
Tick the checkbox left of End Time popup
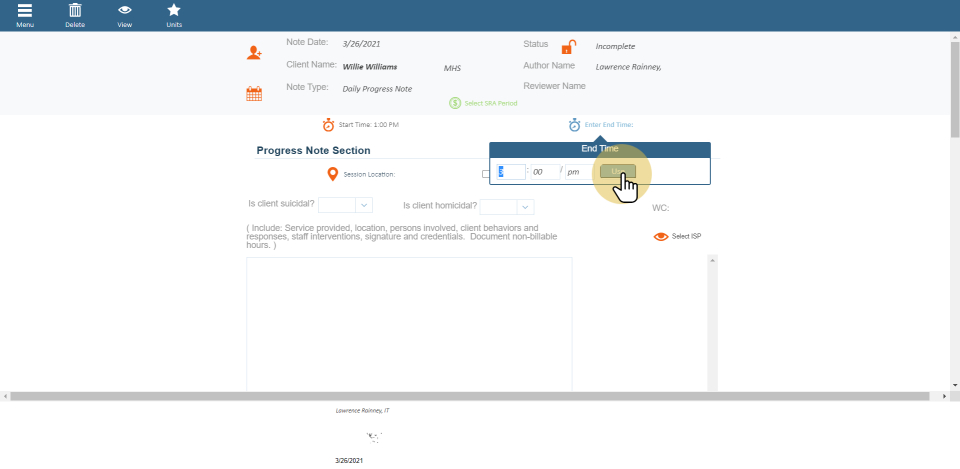click(x=486, y=174)
